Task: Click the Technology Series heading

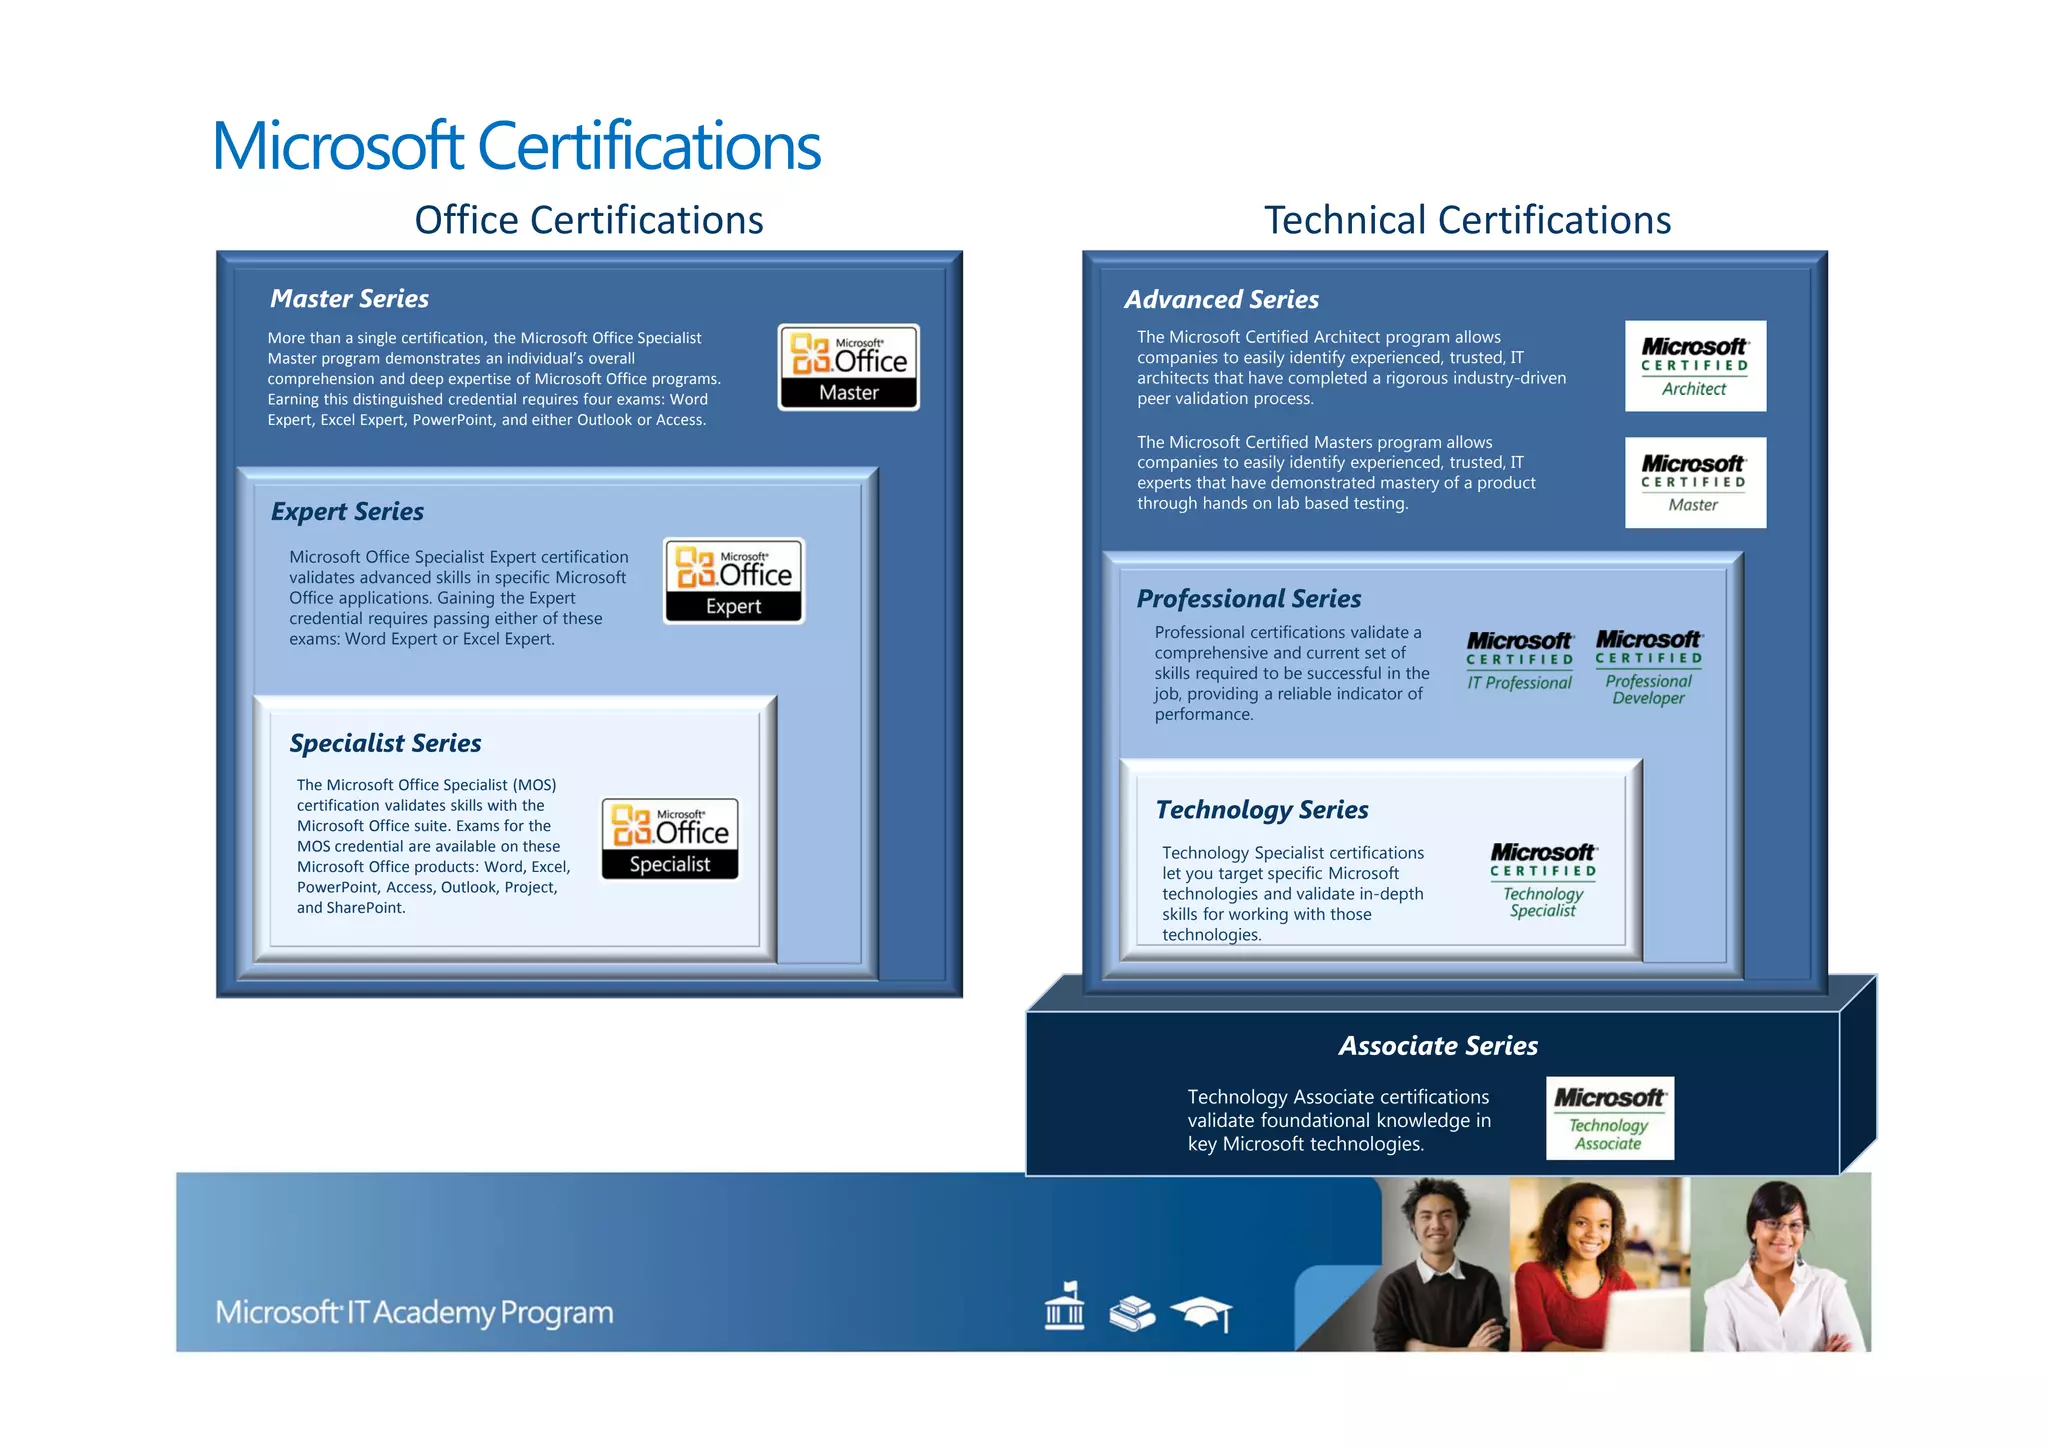Action: (1262, 809)
